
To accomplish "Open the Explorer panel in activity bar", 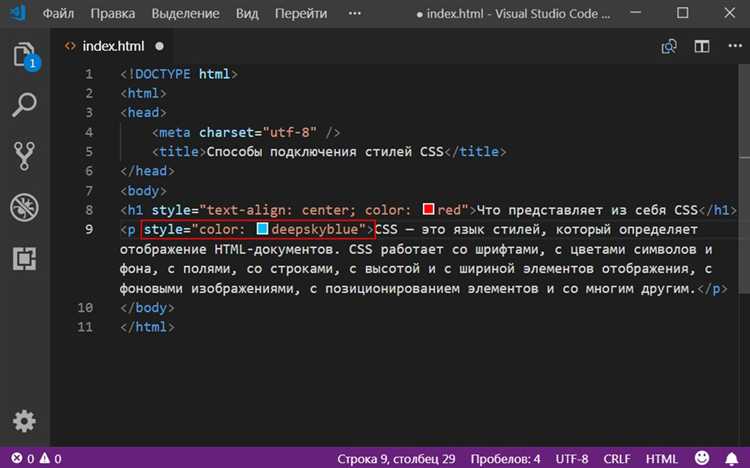I will [24, 55].
